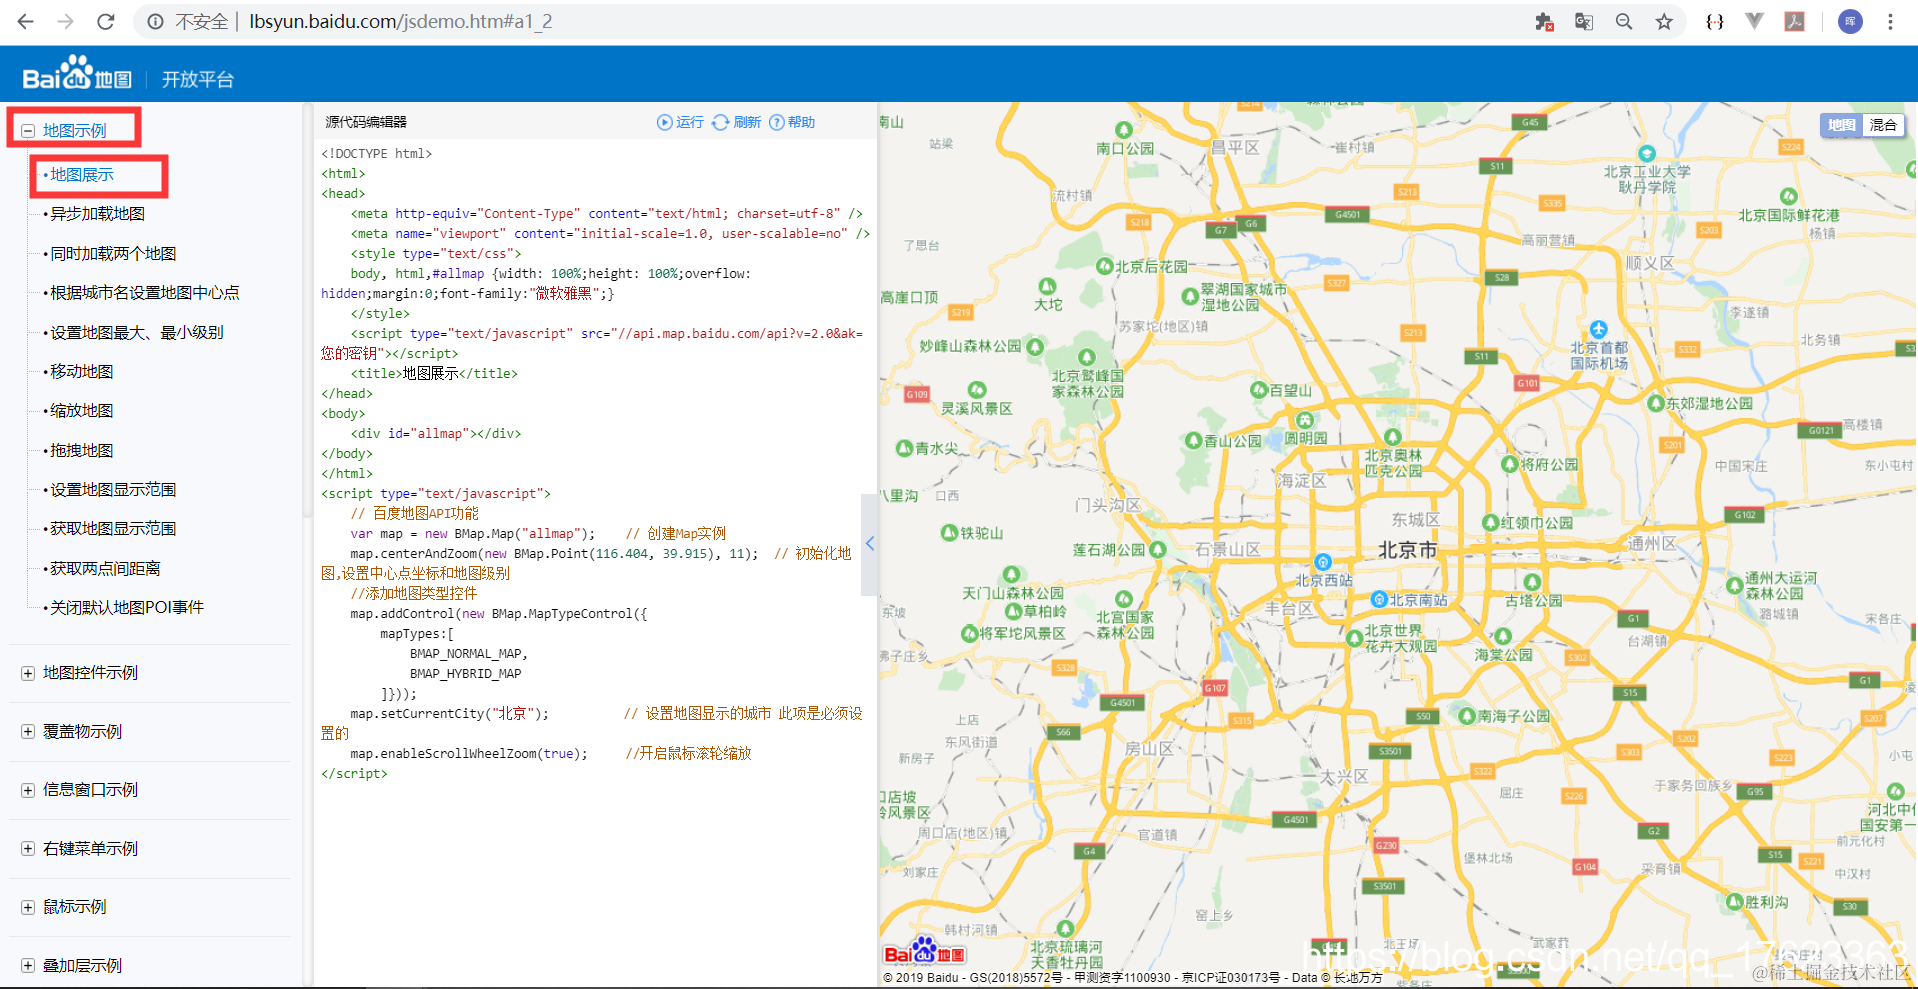Click the curly braces extension icon
The height and width of the screenshot is (989, 1918).
[x=1715, y=21]
